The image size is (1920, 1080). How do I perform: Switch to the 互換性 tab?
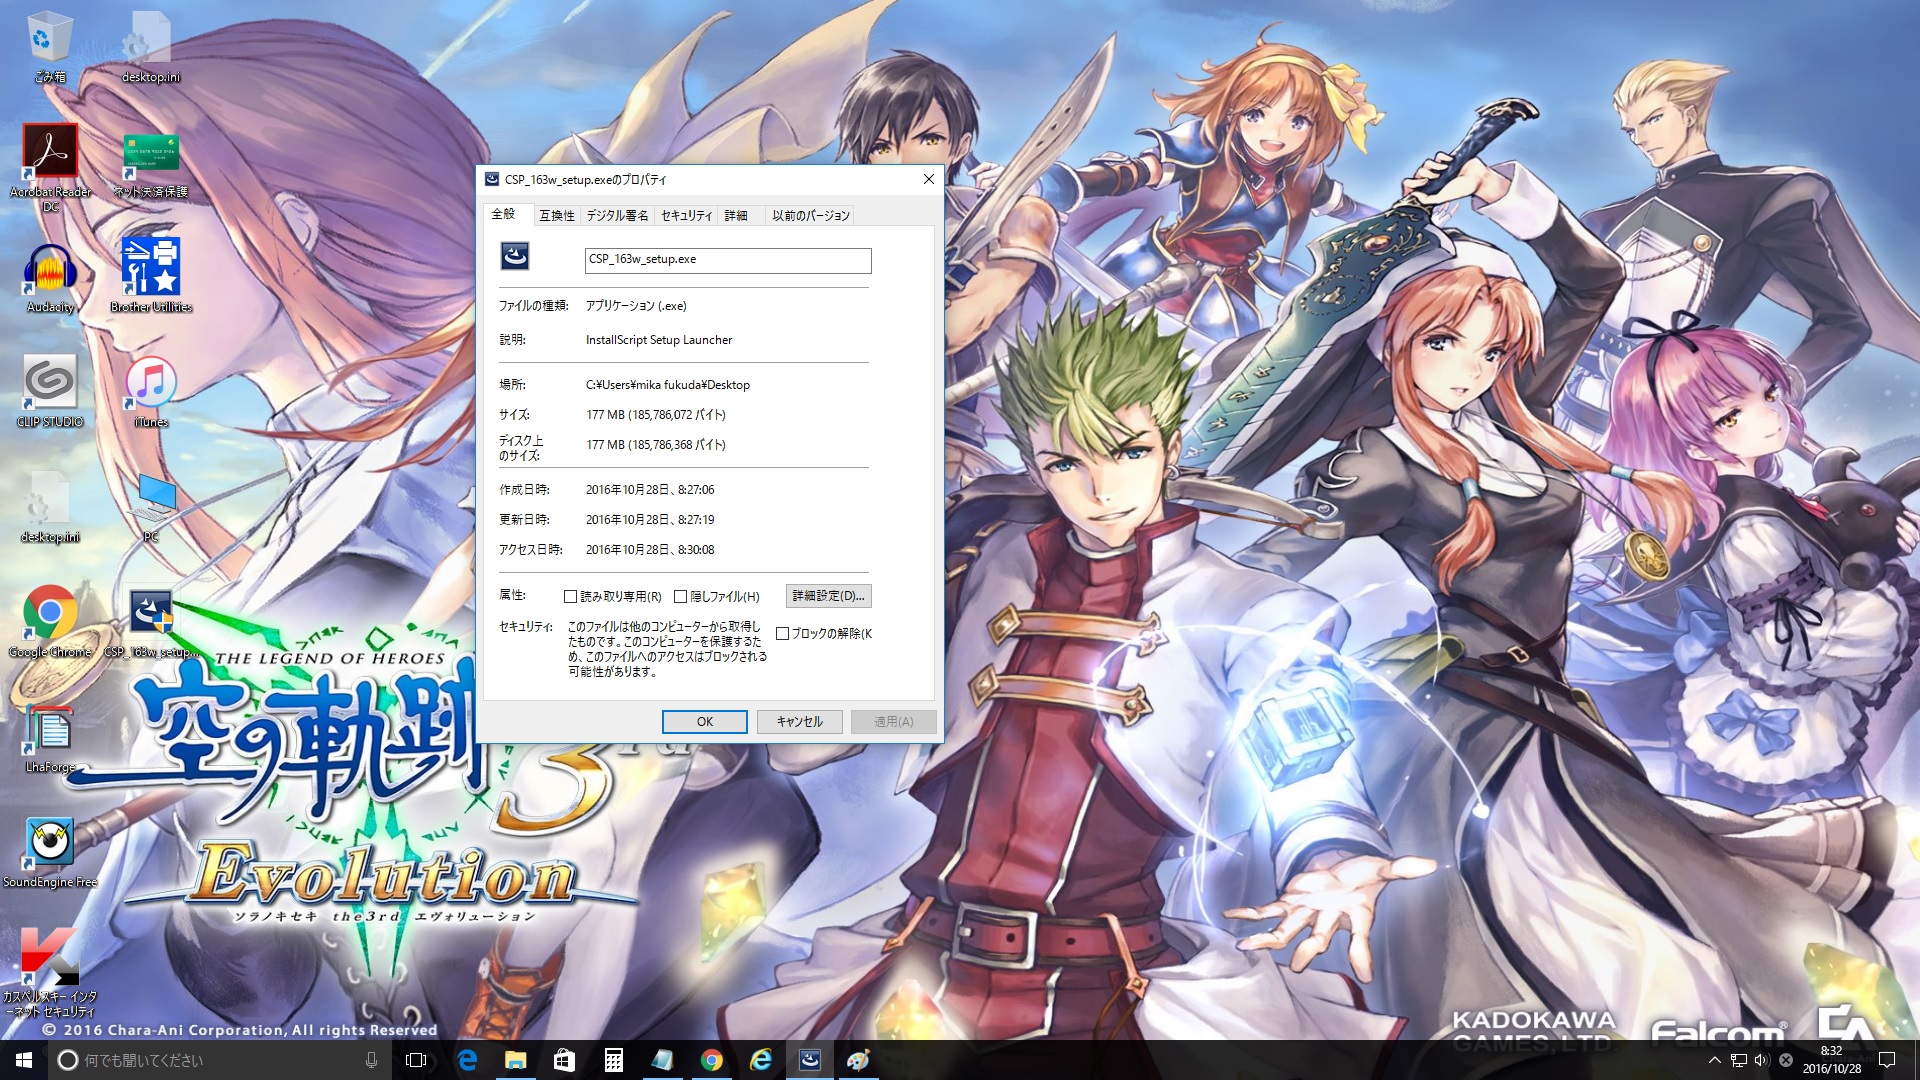point(557,216)
